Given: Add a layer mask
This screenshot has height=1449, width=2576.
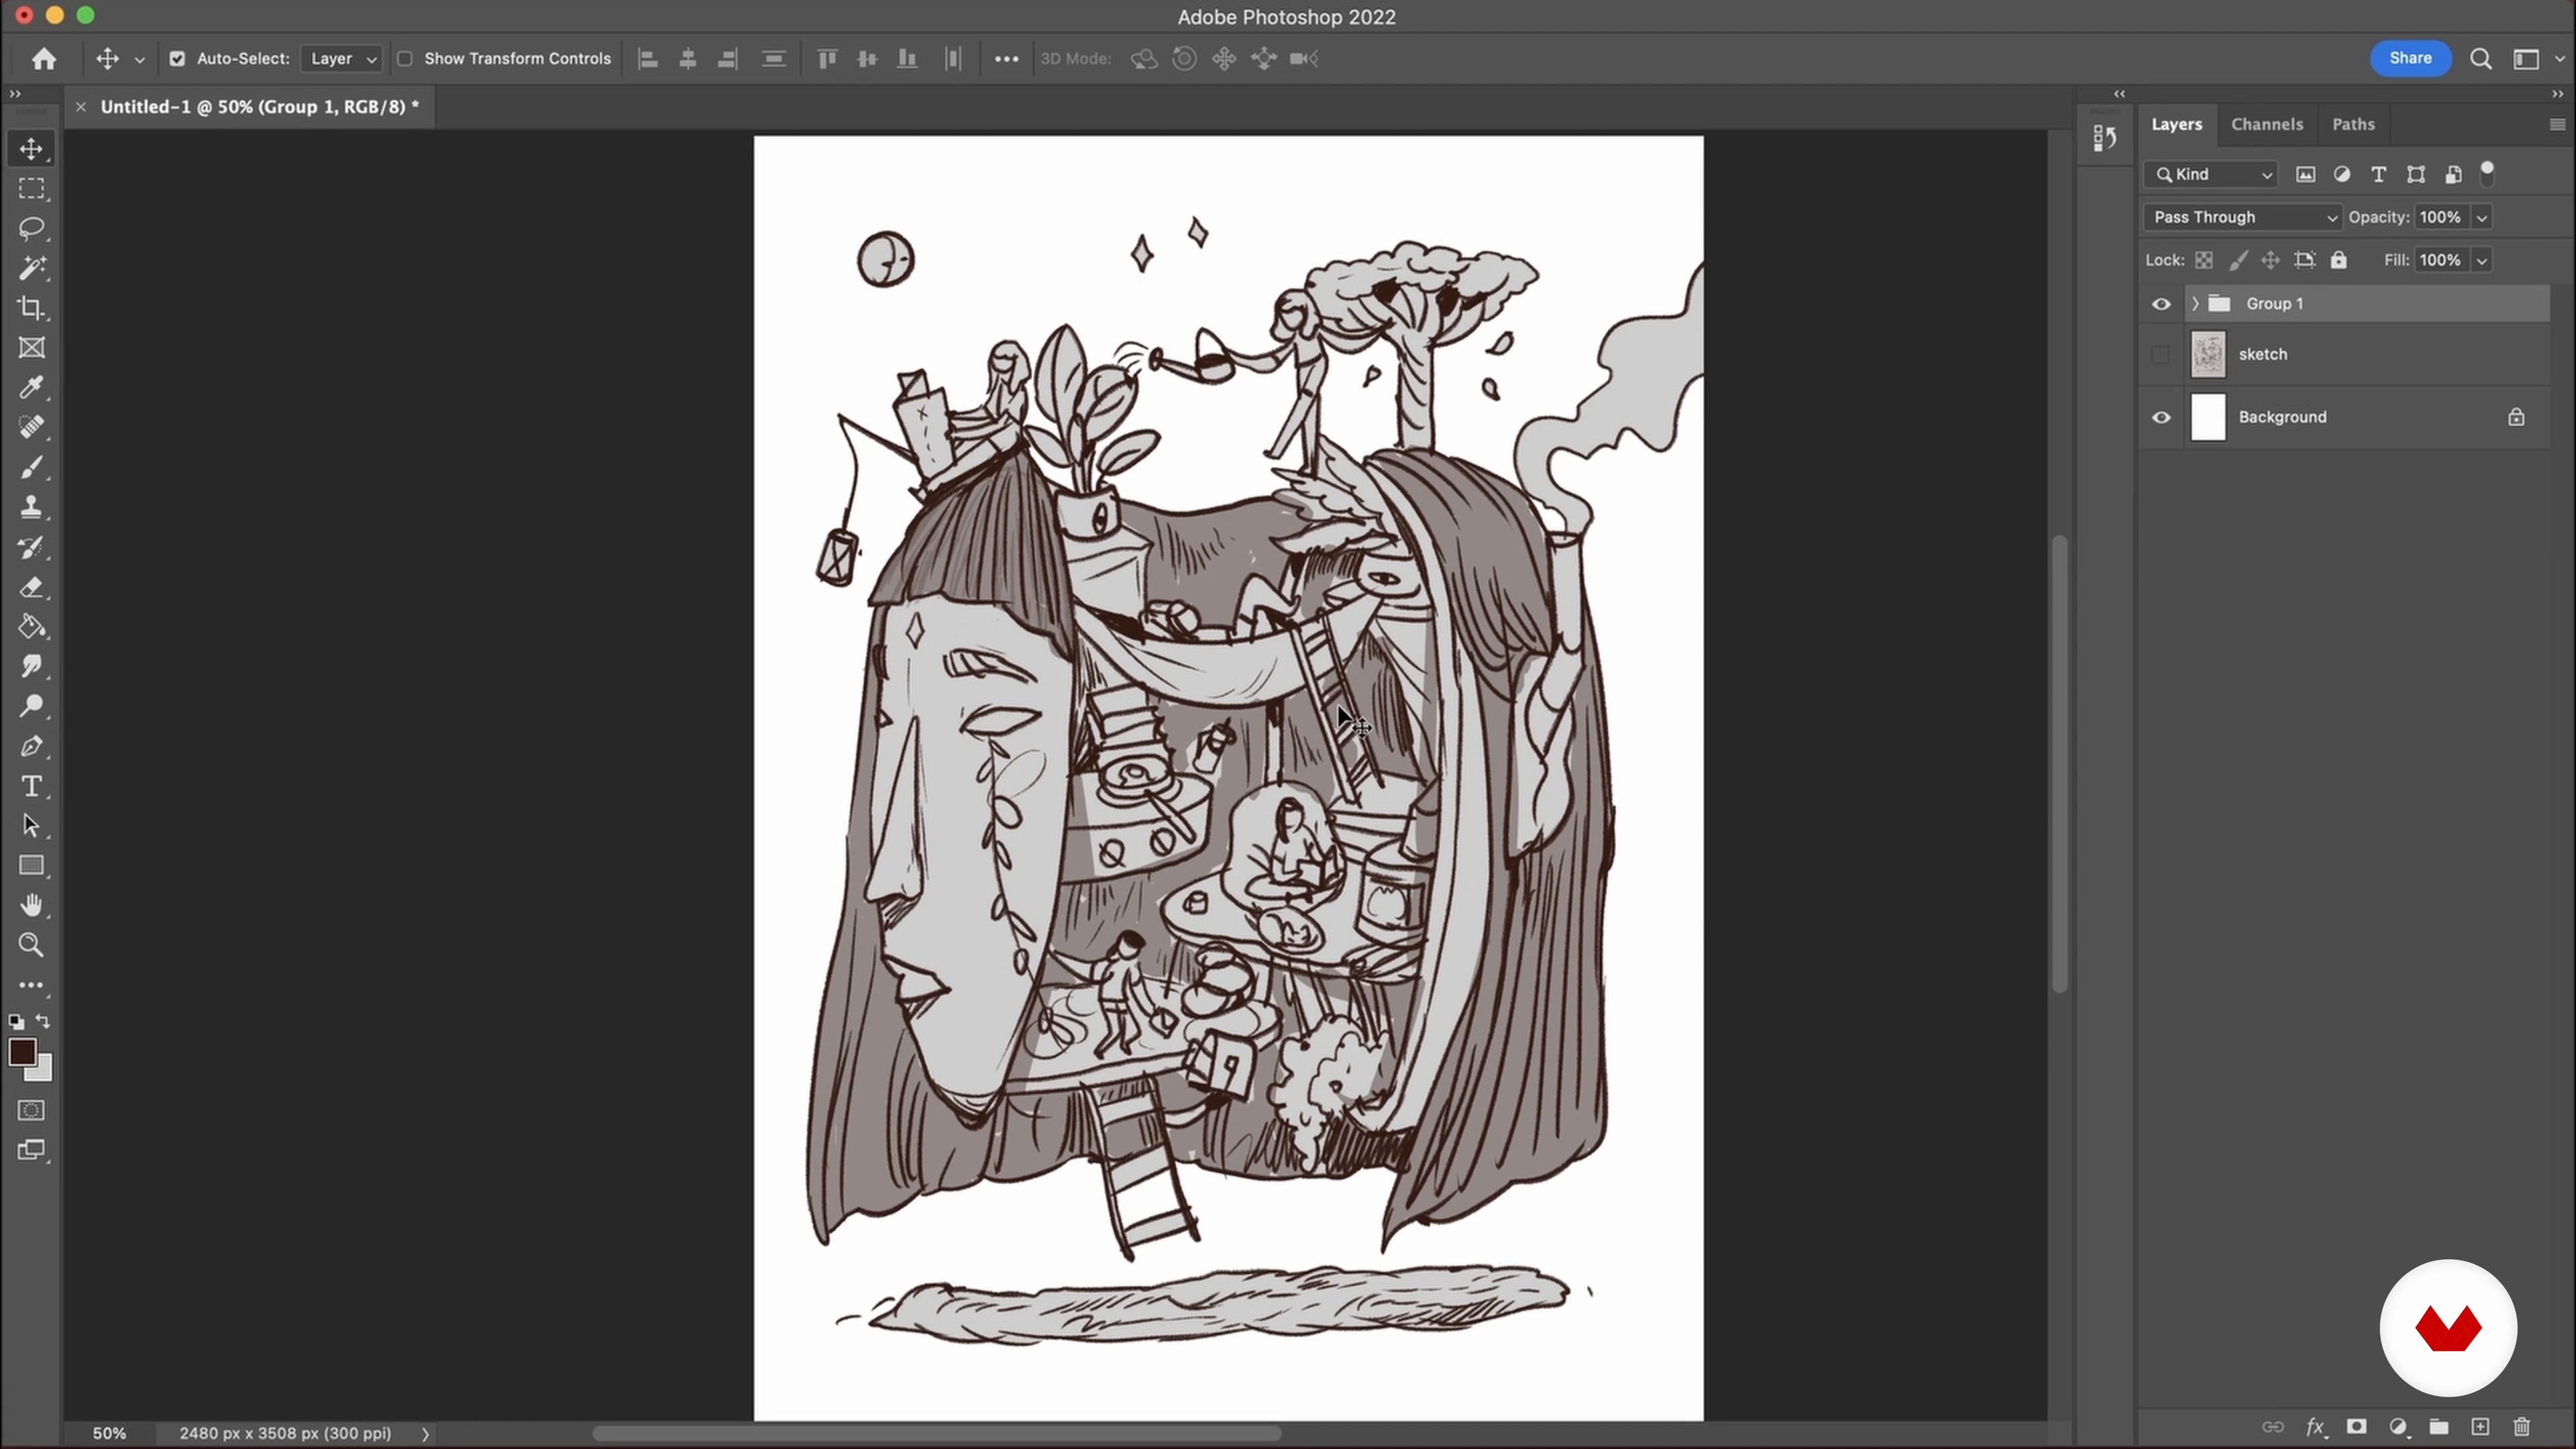Looking at the screenshot, I should [2357, 1427].
